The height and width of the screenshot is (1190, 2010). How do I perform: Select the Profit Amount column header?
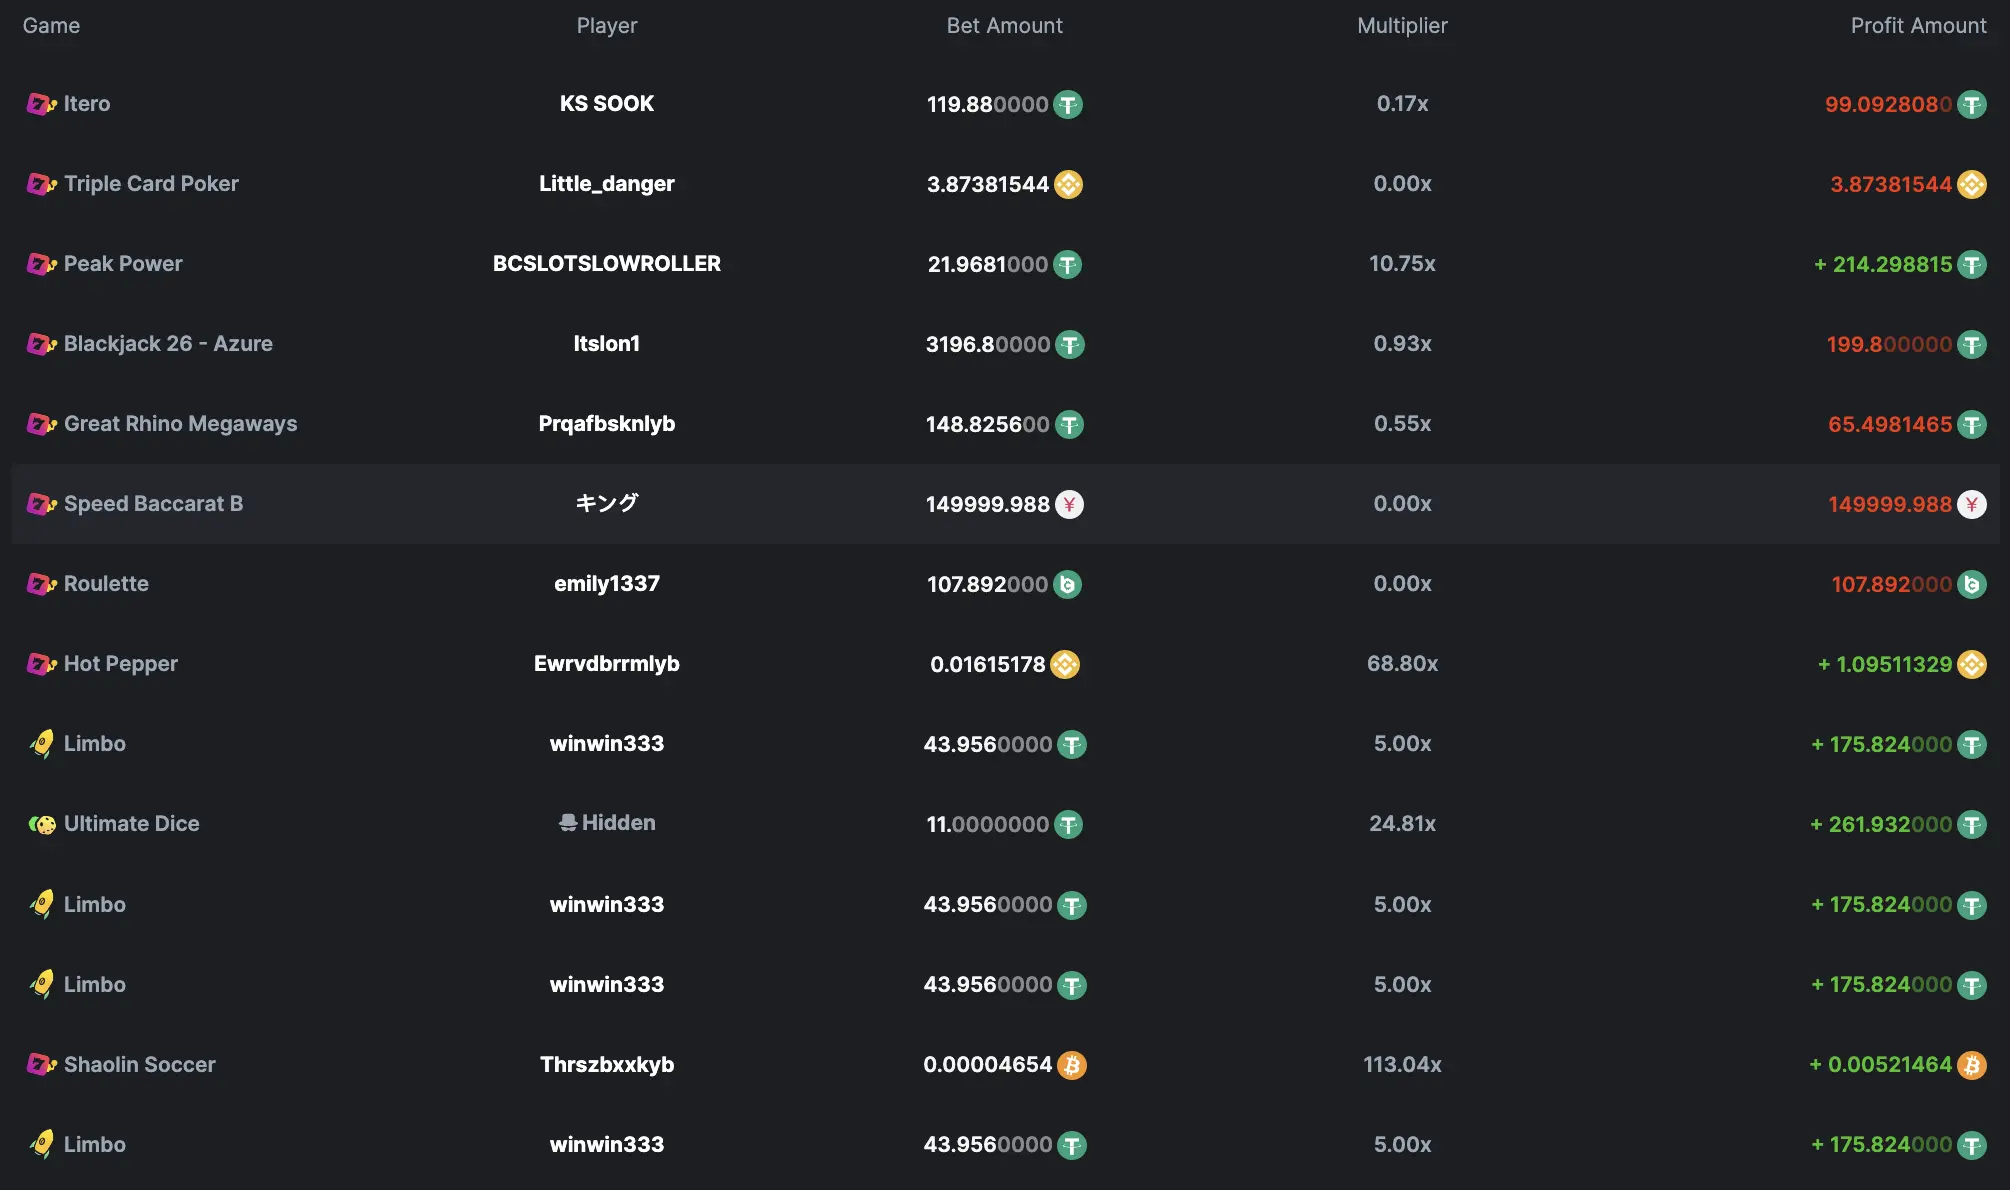[1918, 26]
